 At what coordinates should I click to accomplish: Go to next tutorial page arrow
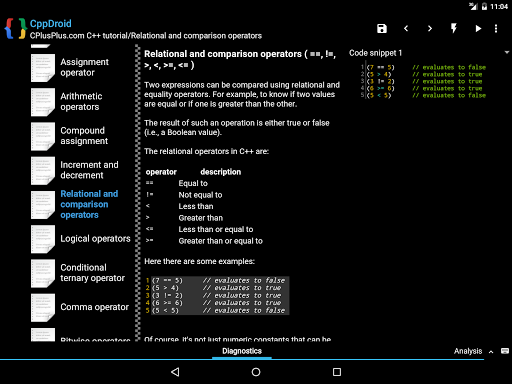click(430, 29)
